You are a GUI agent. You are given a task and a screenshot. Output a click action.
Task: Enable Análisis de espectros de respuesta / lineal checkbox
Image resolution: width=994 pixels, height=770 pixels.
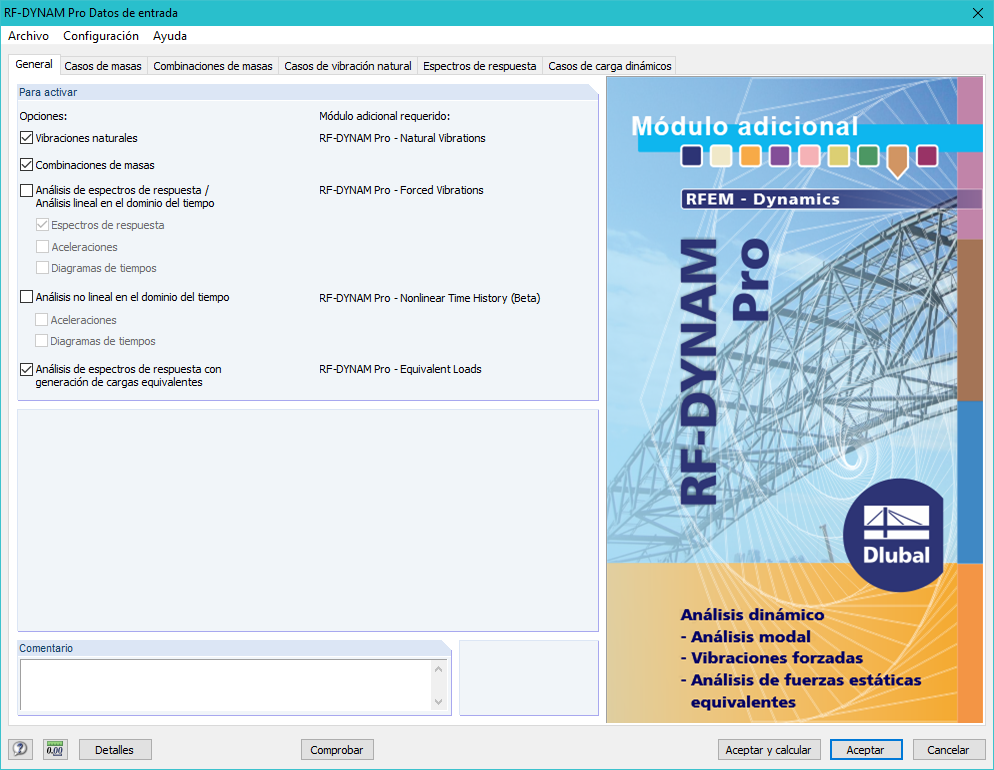[x=27, y=190]
